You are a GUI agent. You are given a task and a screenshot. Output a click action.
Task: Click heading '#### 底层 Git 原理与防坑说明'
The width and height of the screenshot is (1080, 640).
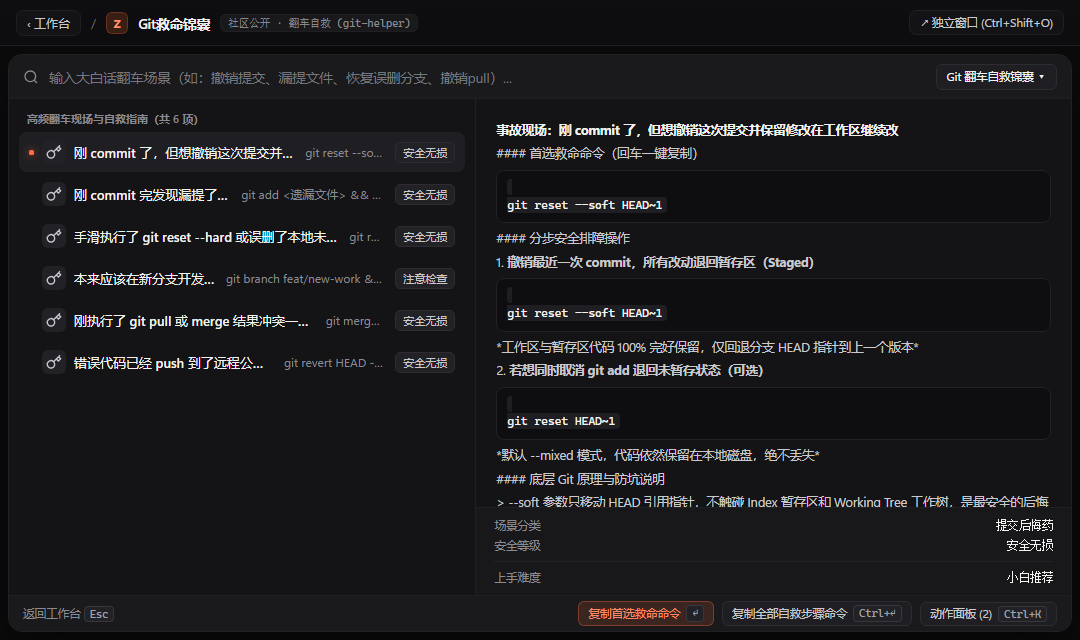click(x=581, y=479)
